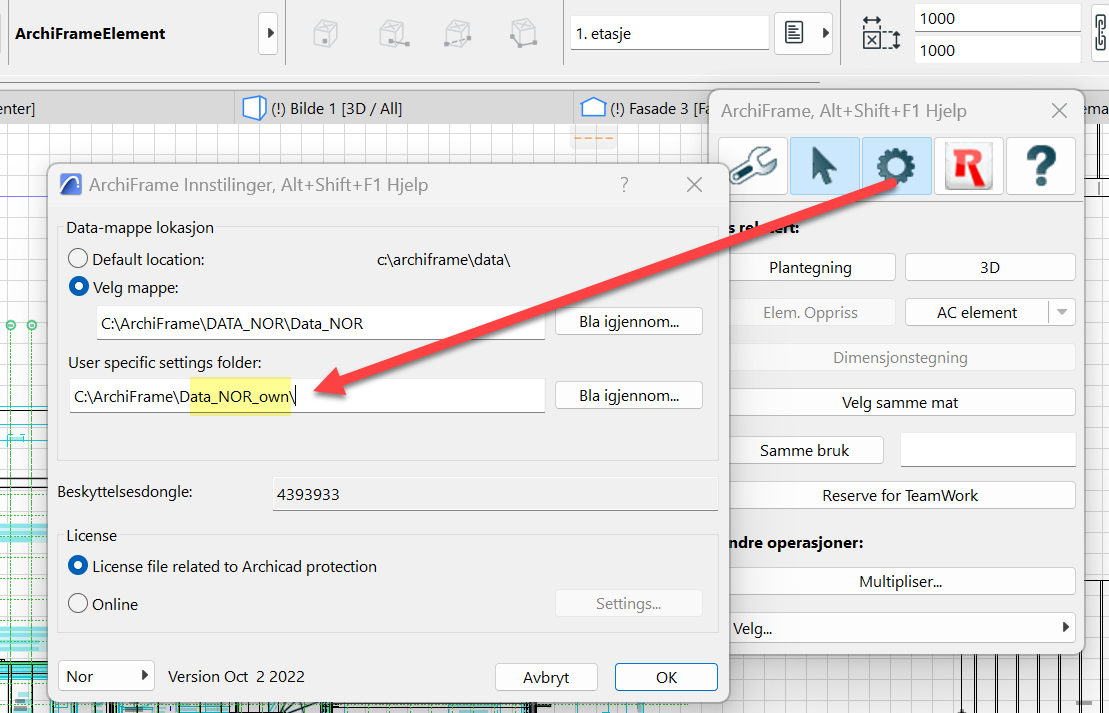
Task: Select the Default location radio button
Action: pos(78,259)
